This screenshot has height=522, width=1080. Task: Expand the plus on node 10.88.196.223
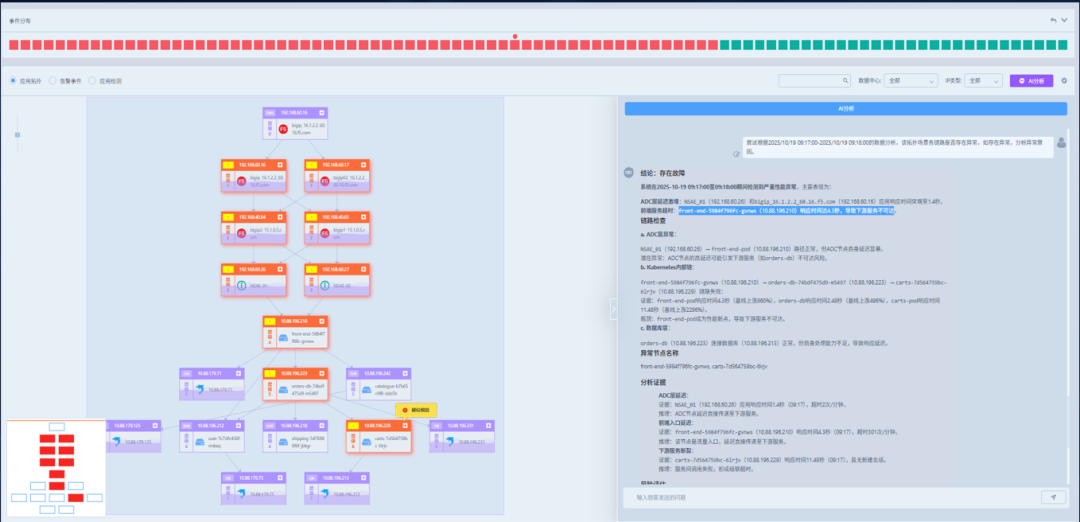pyautogui.click(x=322, y=373)
